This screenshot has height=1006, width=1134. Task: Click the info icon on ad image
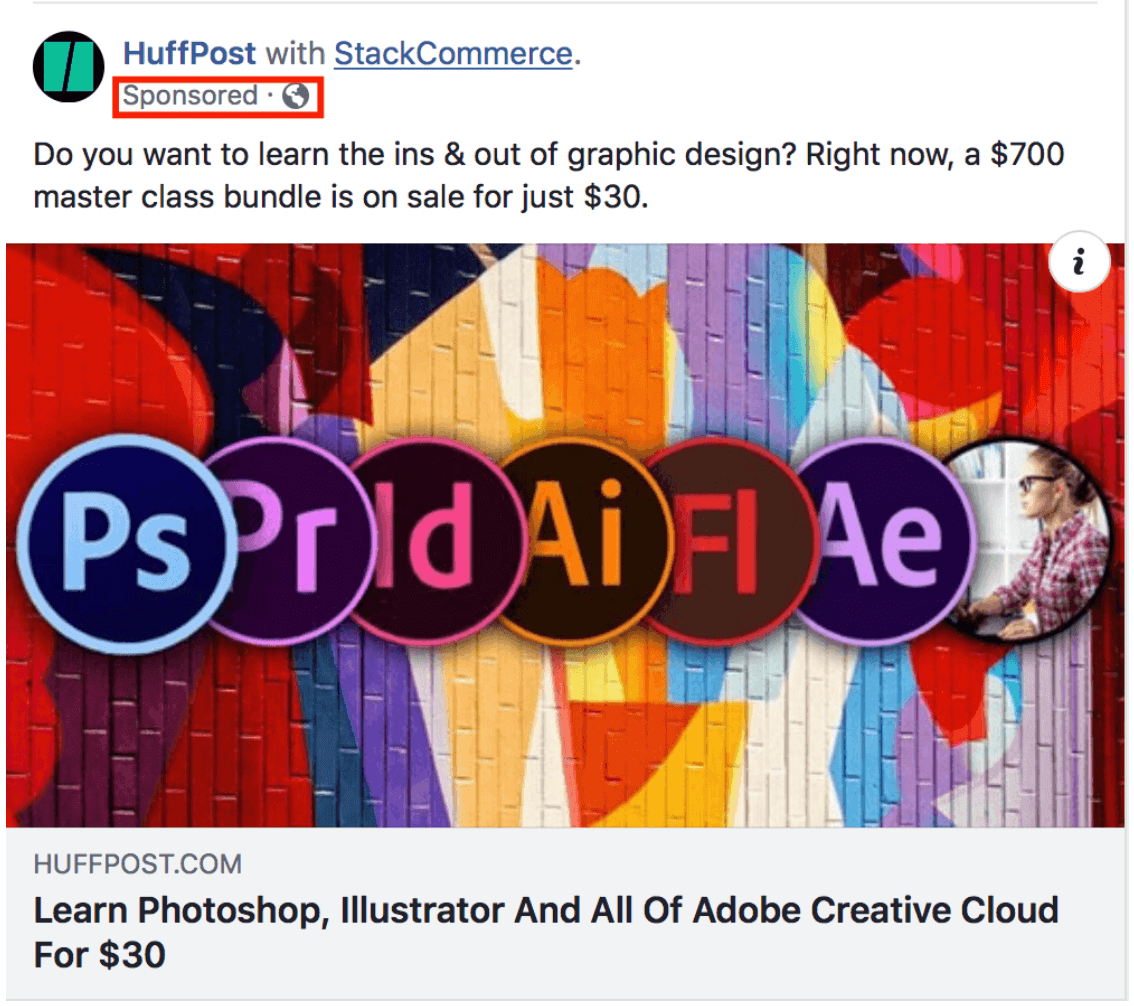(1080, 262)
